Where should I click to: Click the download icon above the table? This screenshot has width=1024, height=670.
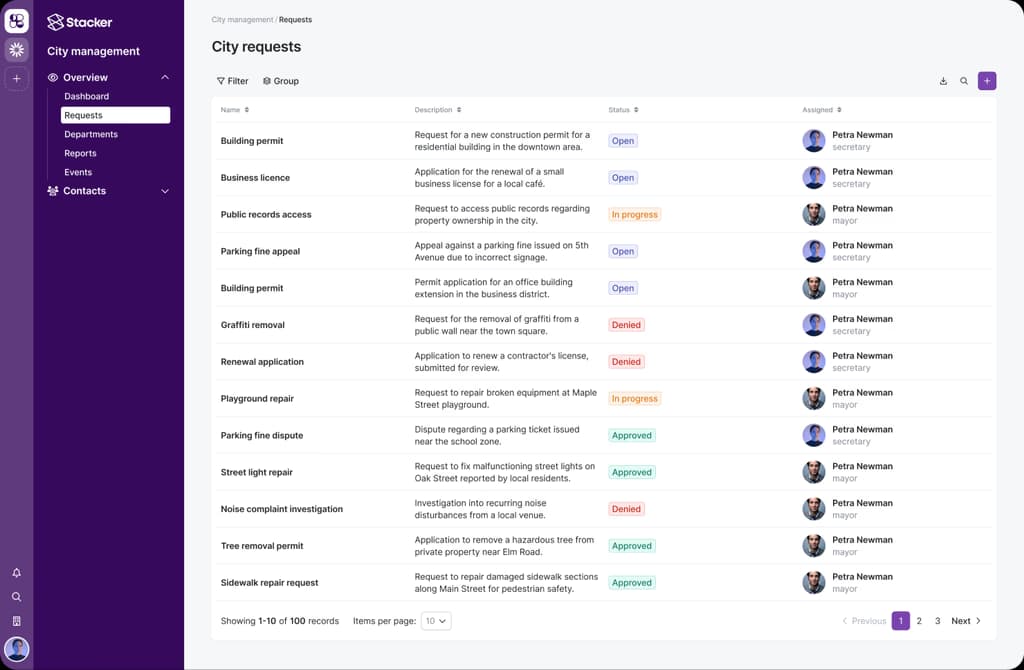click(x=943, y=81)
